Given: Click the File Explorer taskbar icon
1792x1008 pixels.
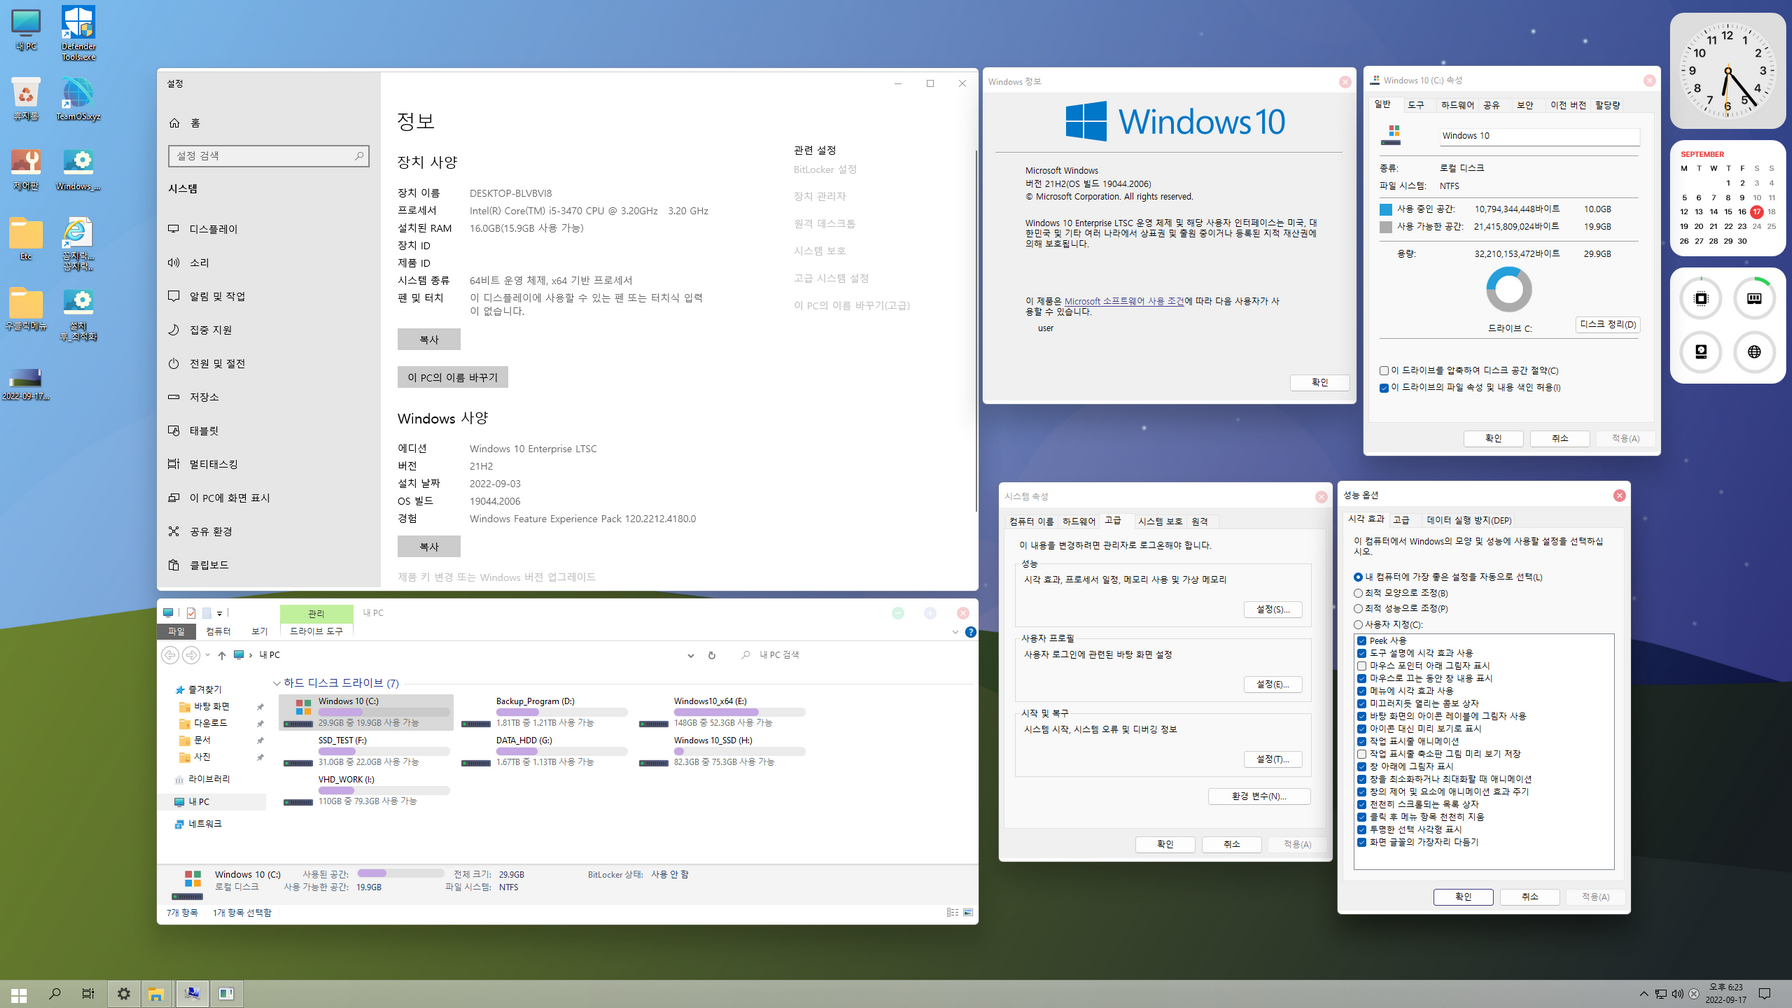Looking at the screenshot, I should (x=156, y=994).
